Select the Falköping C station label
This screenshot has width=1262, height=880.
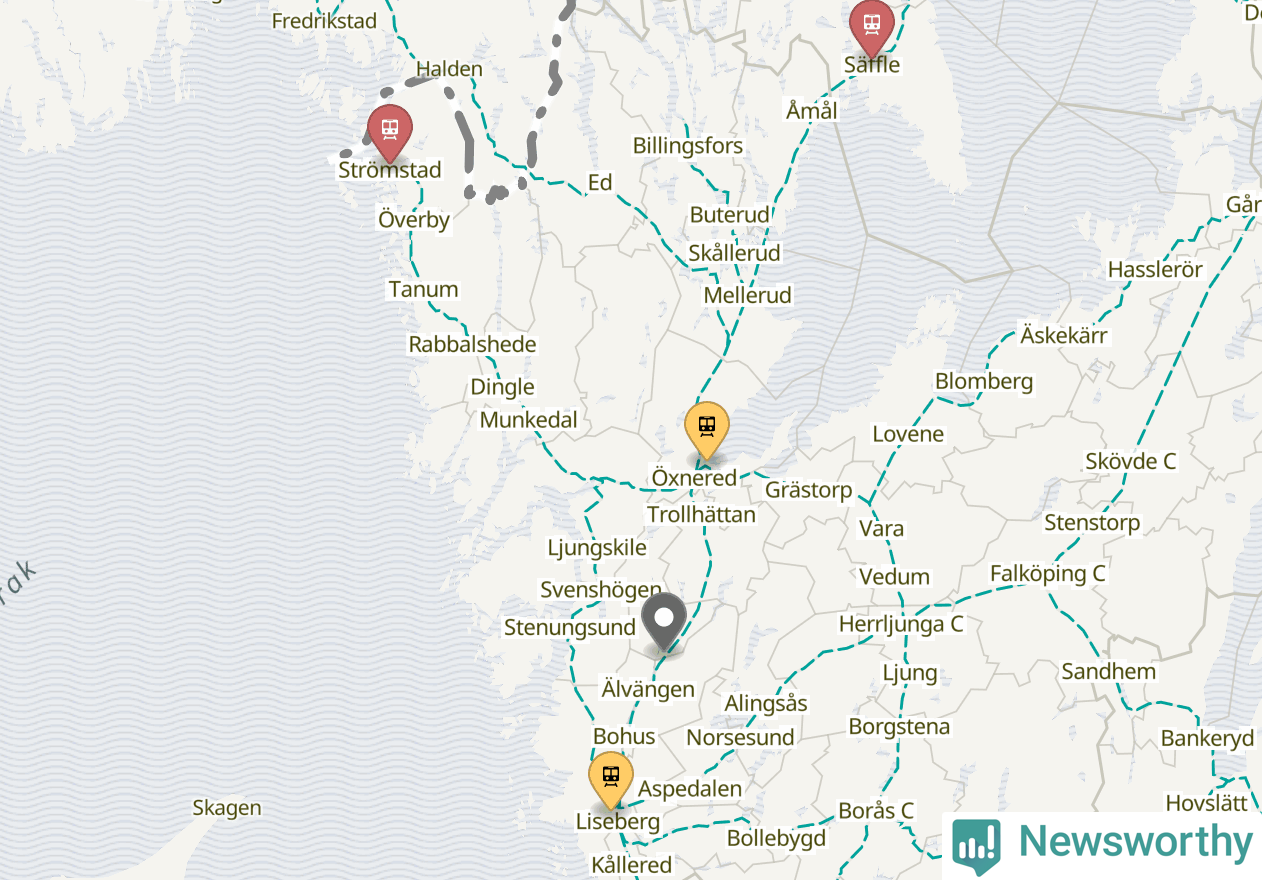[1047, 574]
